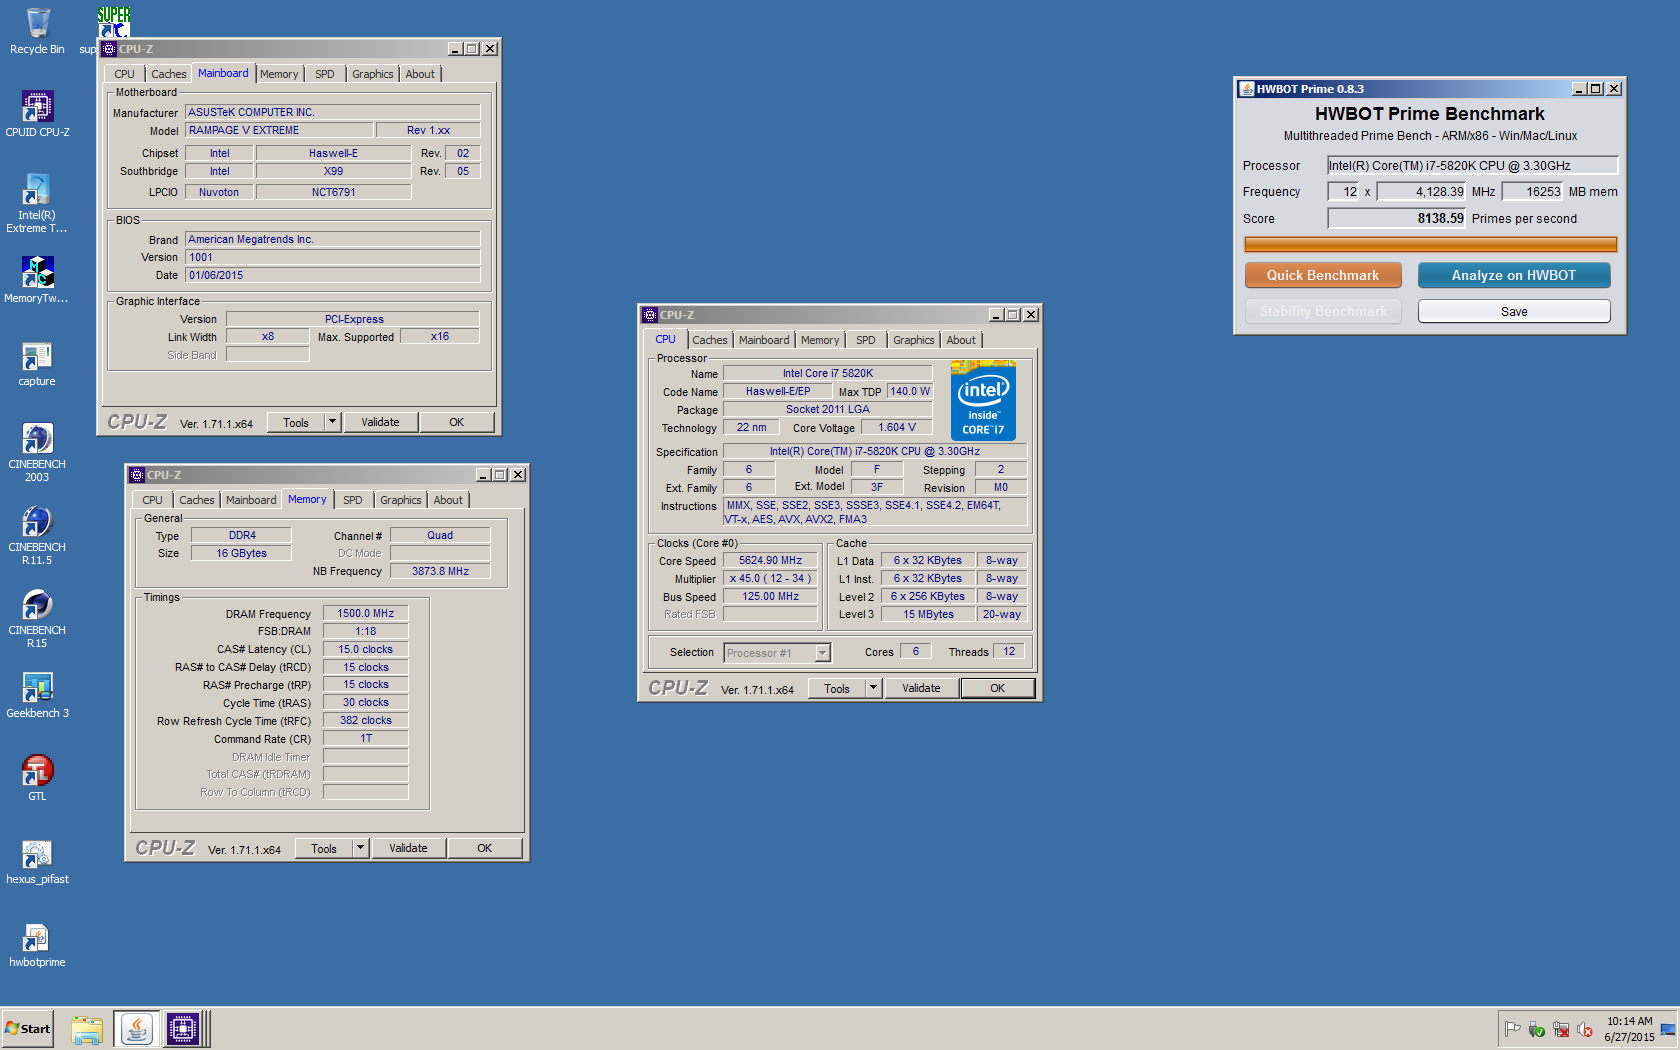
Task: Click the DRAM Frequency 1500.0 MHz field
Action: [x=366, y=614]
